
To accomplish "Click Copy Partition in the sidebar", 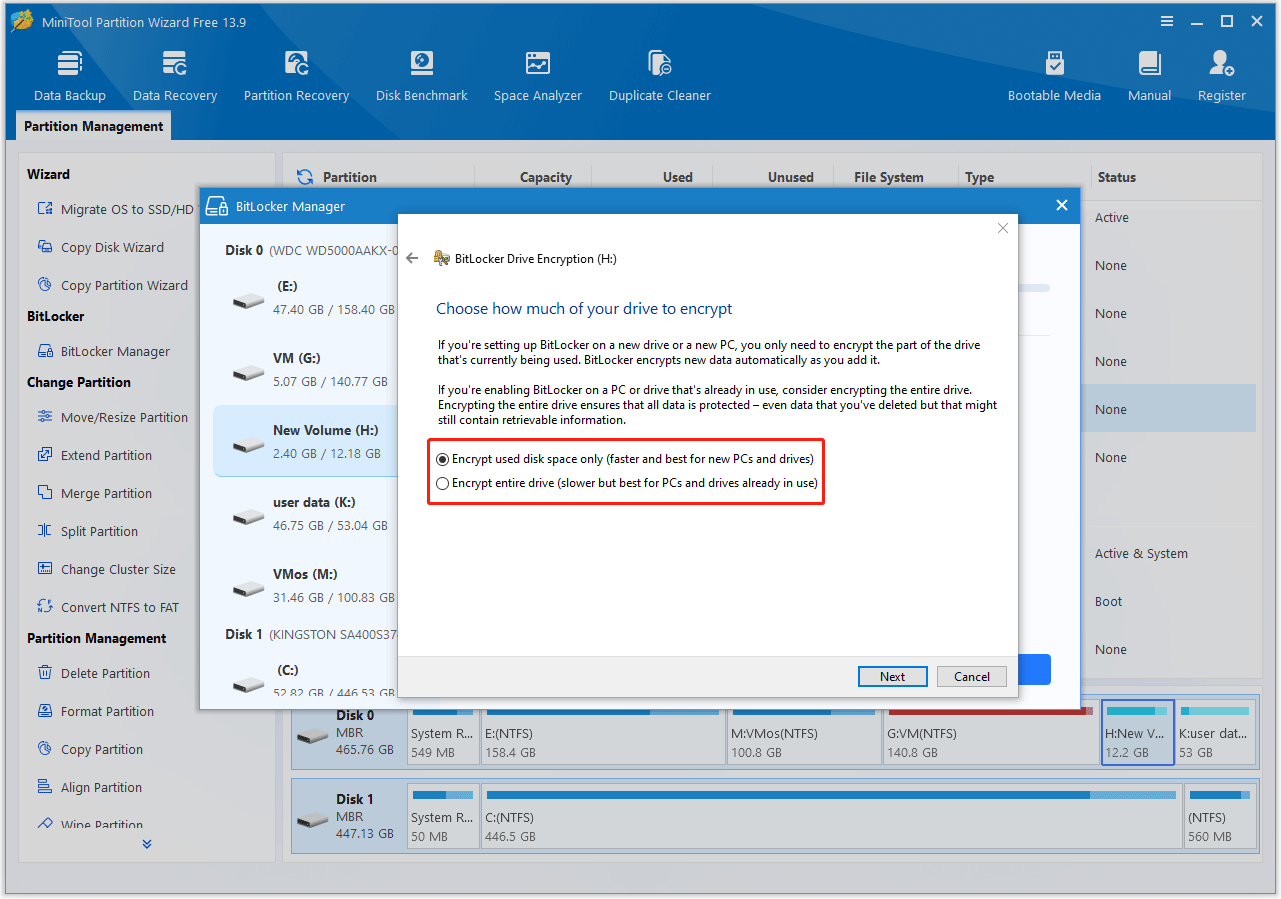I will (89, 749).
